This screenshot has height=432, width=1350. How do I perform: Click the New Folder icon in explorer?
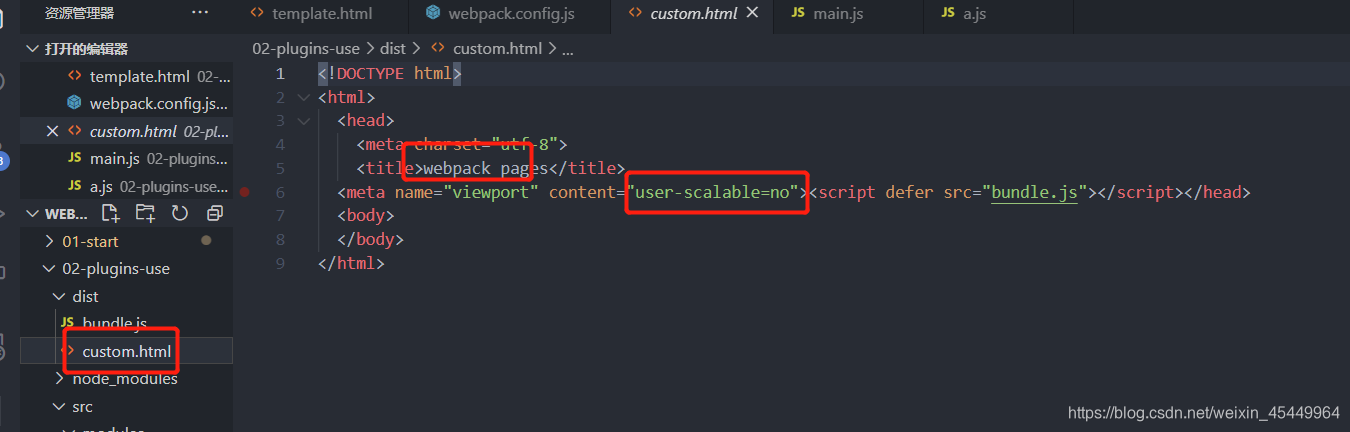(x=145, y=213)
